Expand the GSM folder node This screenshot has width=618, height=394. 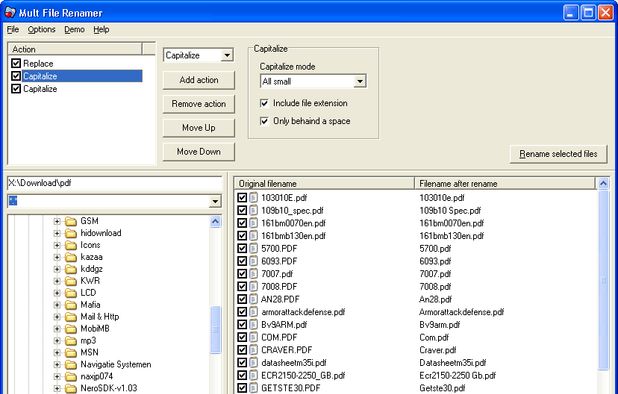point(57,221)
